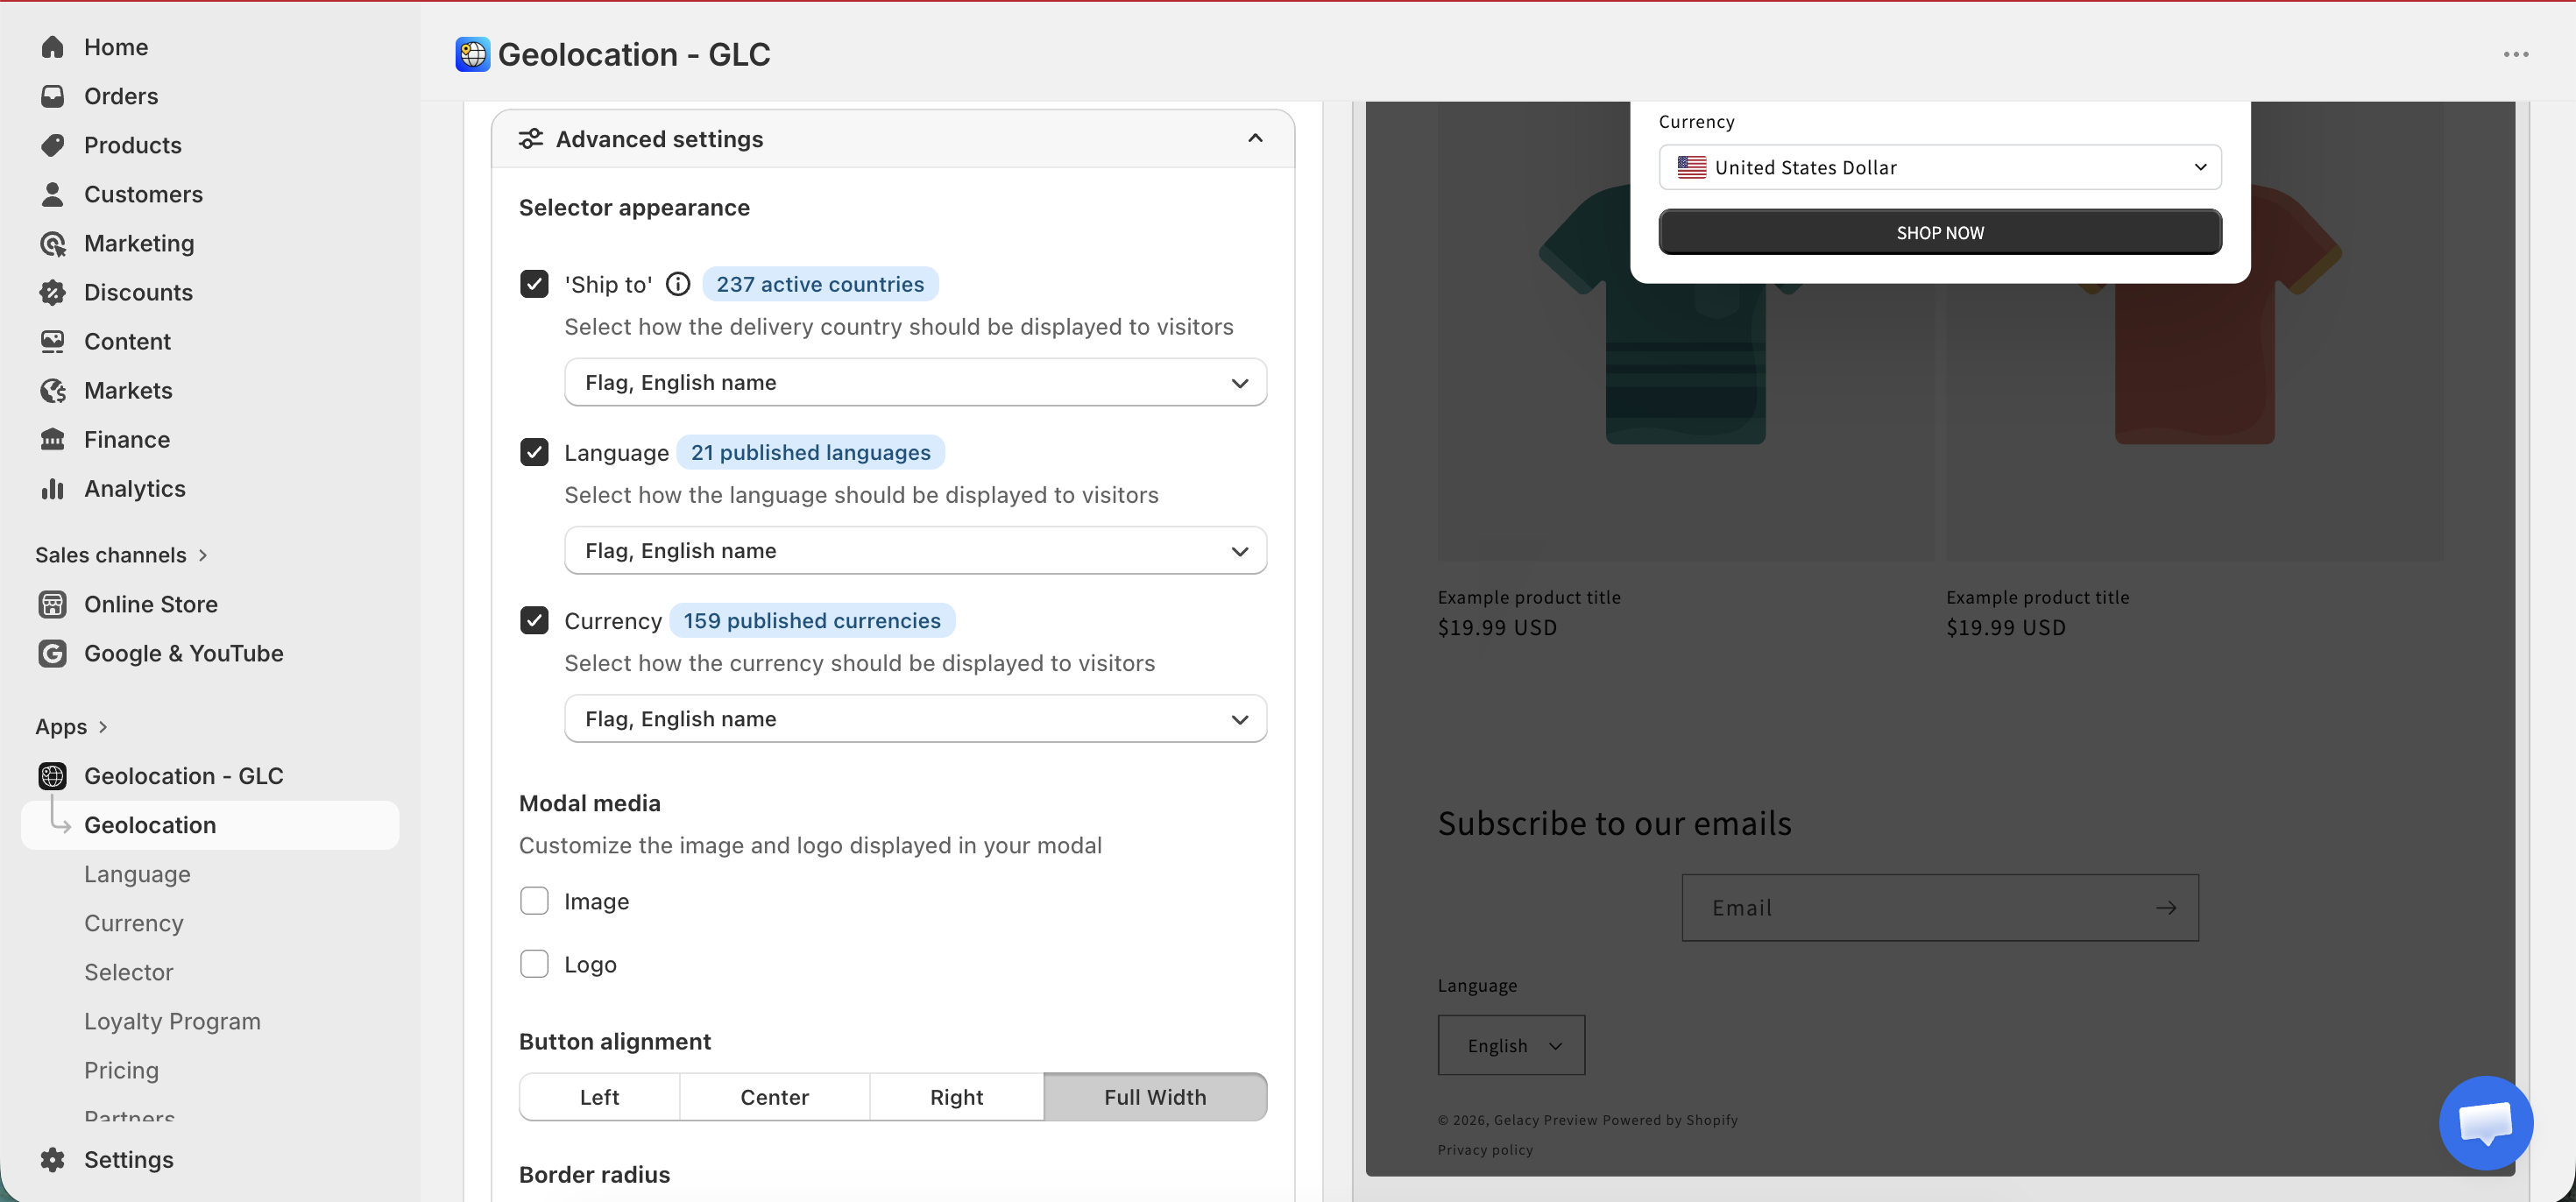Click the green t-shirt product image
The image size is (2576, 1202).
[1685, 330]
